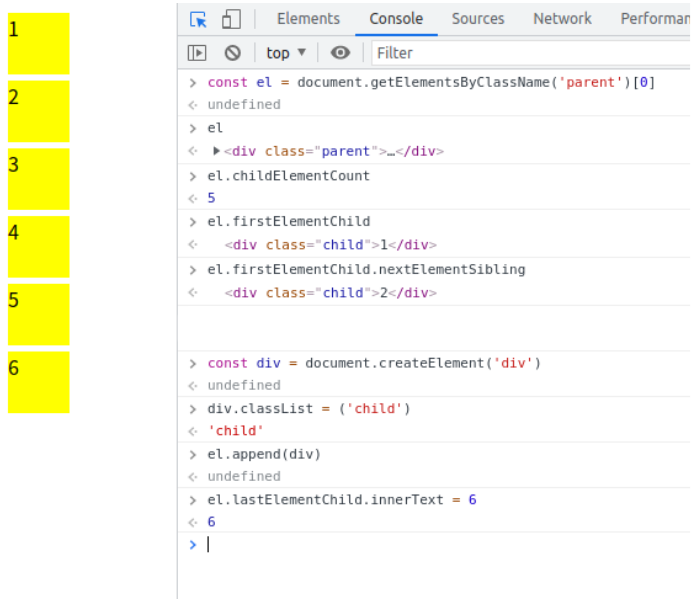Create live expression using eye icon
Screen dimensions: 694x602
coord(340,53)
